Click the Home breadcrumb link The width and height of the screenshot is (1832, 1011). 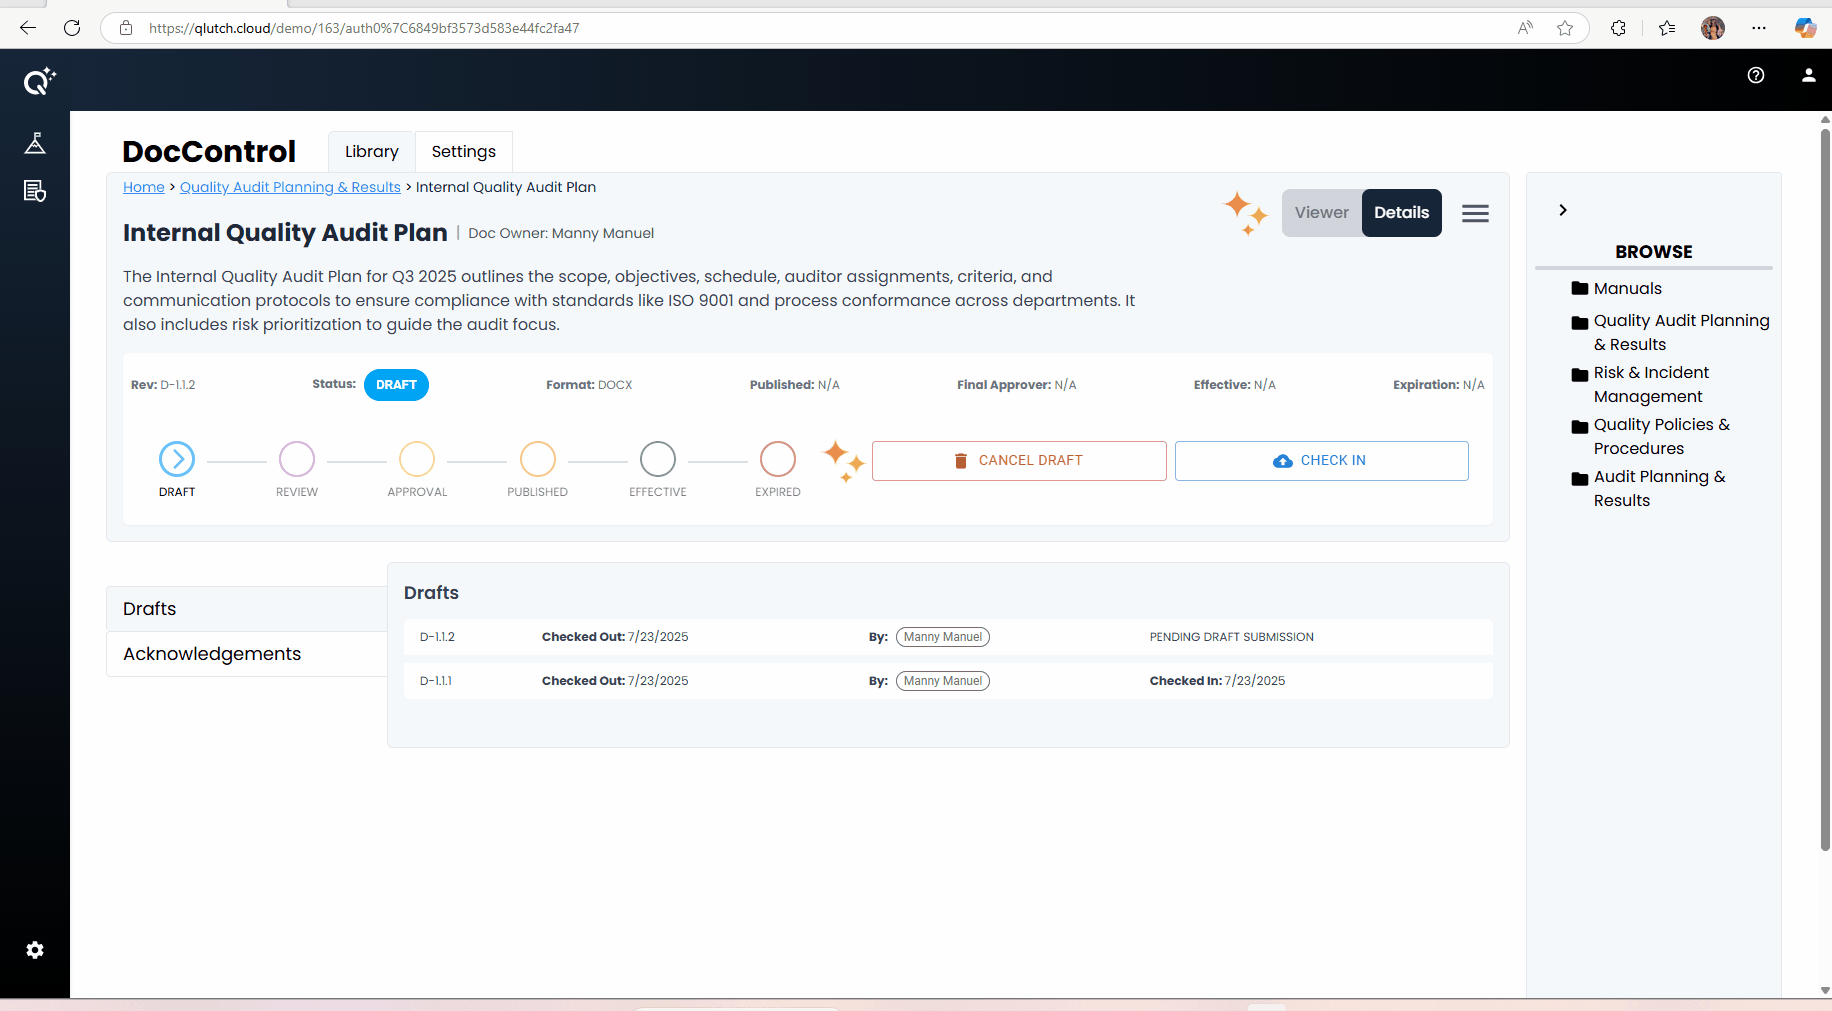click(x=144, y=187)
